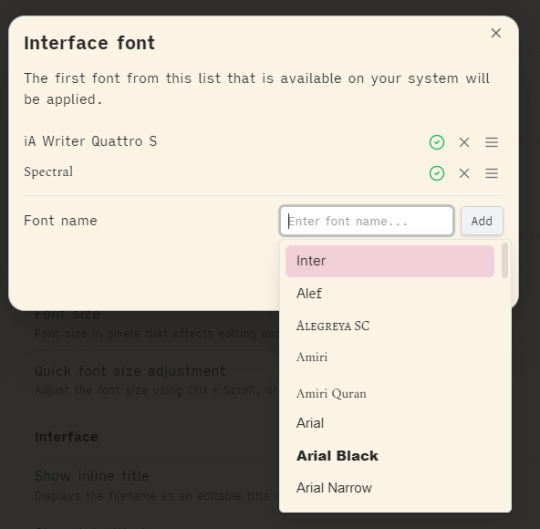Click Show inline title in settings
The width and height of the screenshot is (540, 529).
(x=92, y=476)
